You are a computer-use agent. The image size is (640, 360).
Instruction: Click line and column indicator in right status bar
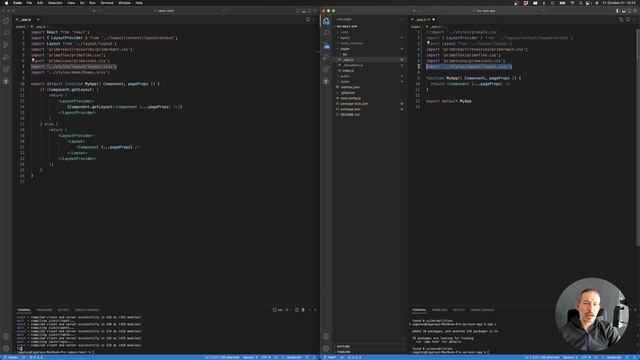tap(542, 358)
